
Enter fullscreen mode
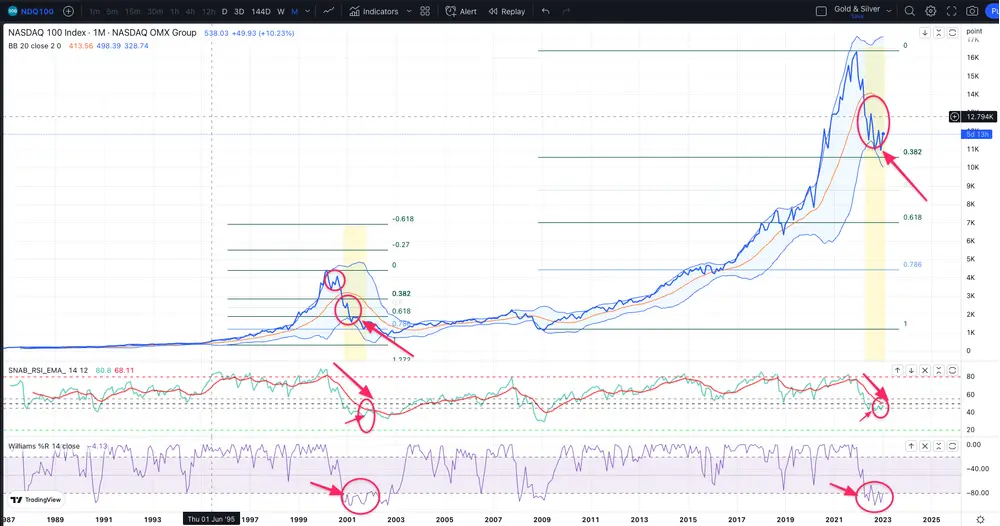click(951, 11)
